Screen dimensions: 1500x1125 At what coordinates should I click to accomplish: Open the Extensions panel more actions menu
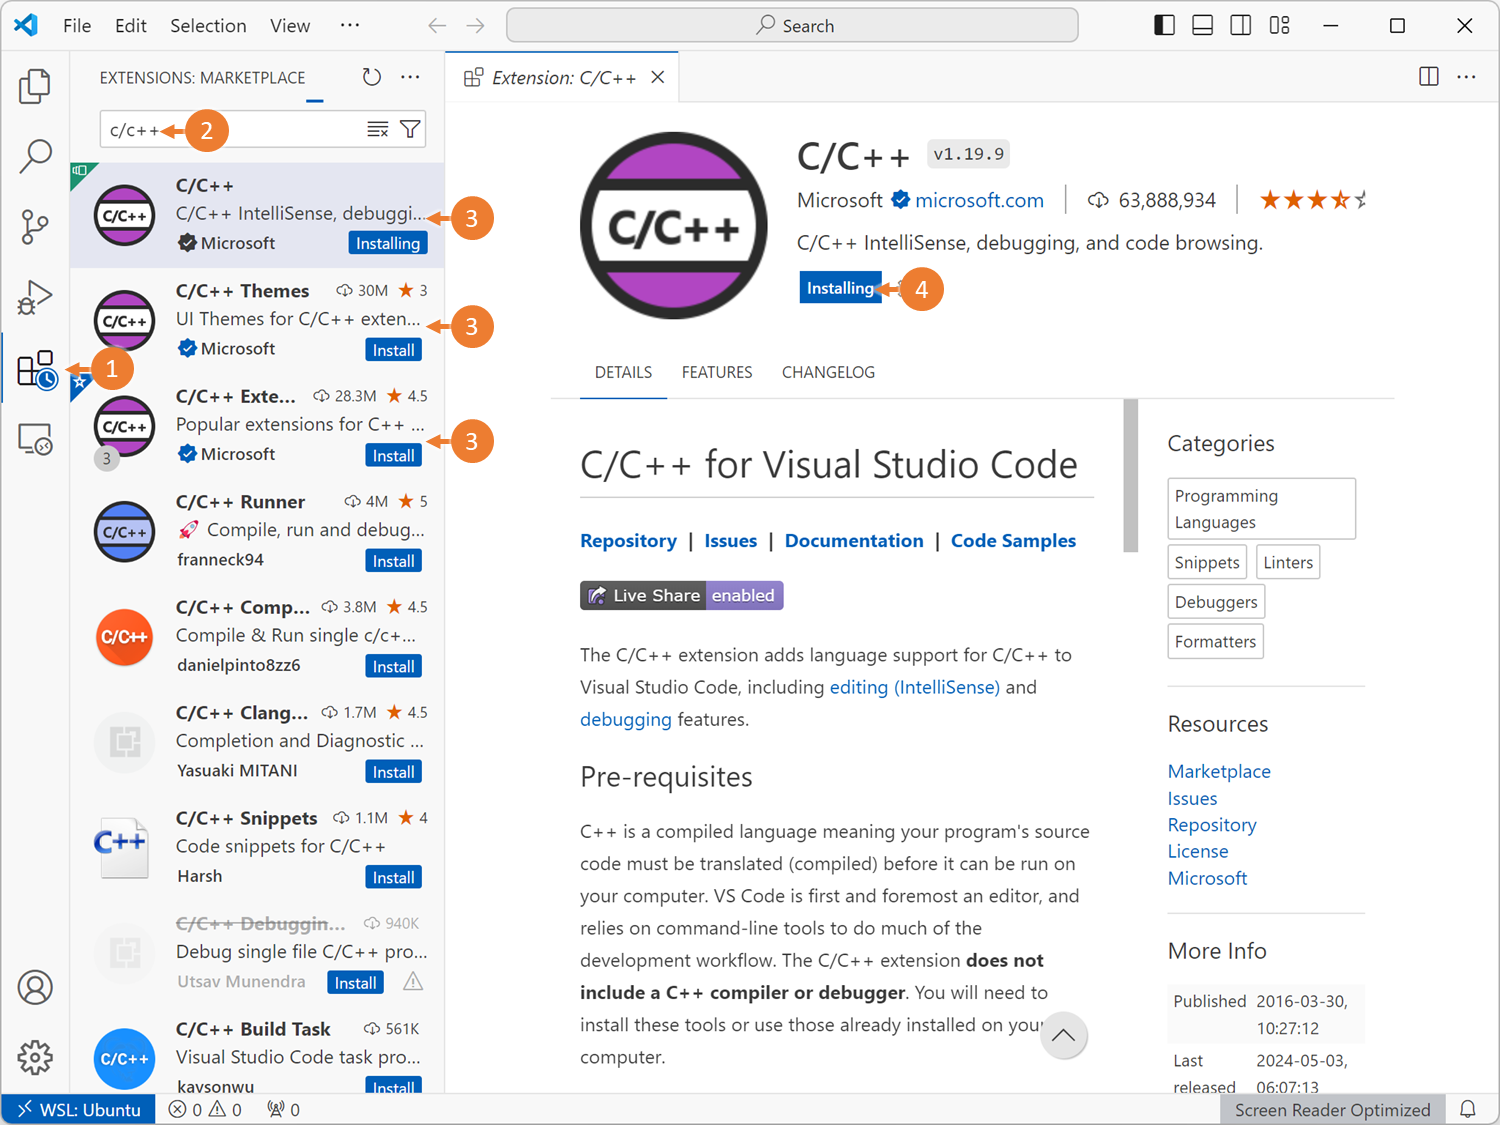point(410,77)
